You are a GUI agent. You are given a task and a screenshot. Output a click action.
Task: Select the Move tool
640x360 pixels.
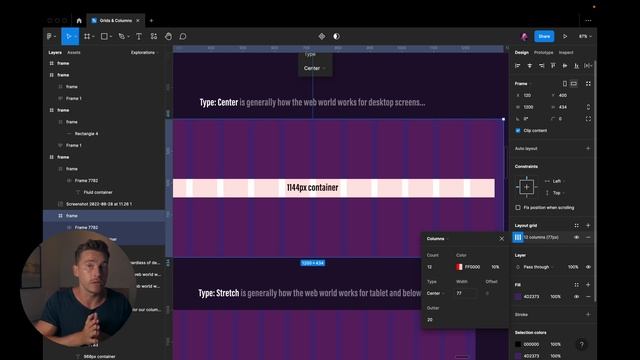tap(68, 36)
